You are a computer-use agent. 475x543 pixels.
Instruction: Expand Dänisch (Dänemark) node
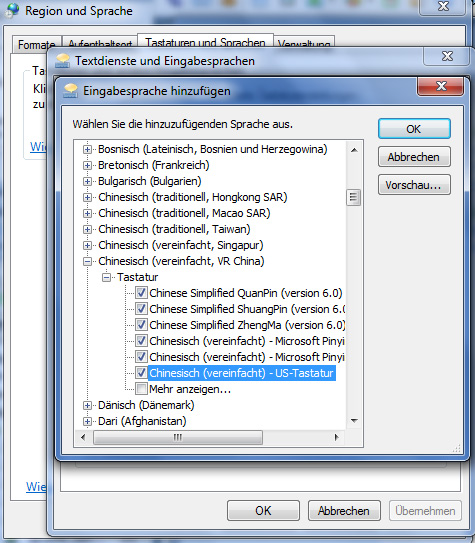87,405
